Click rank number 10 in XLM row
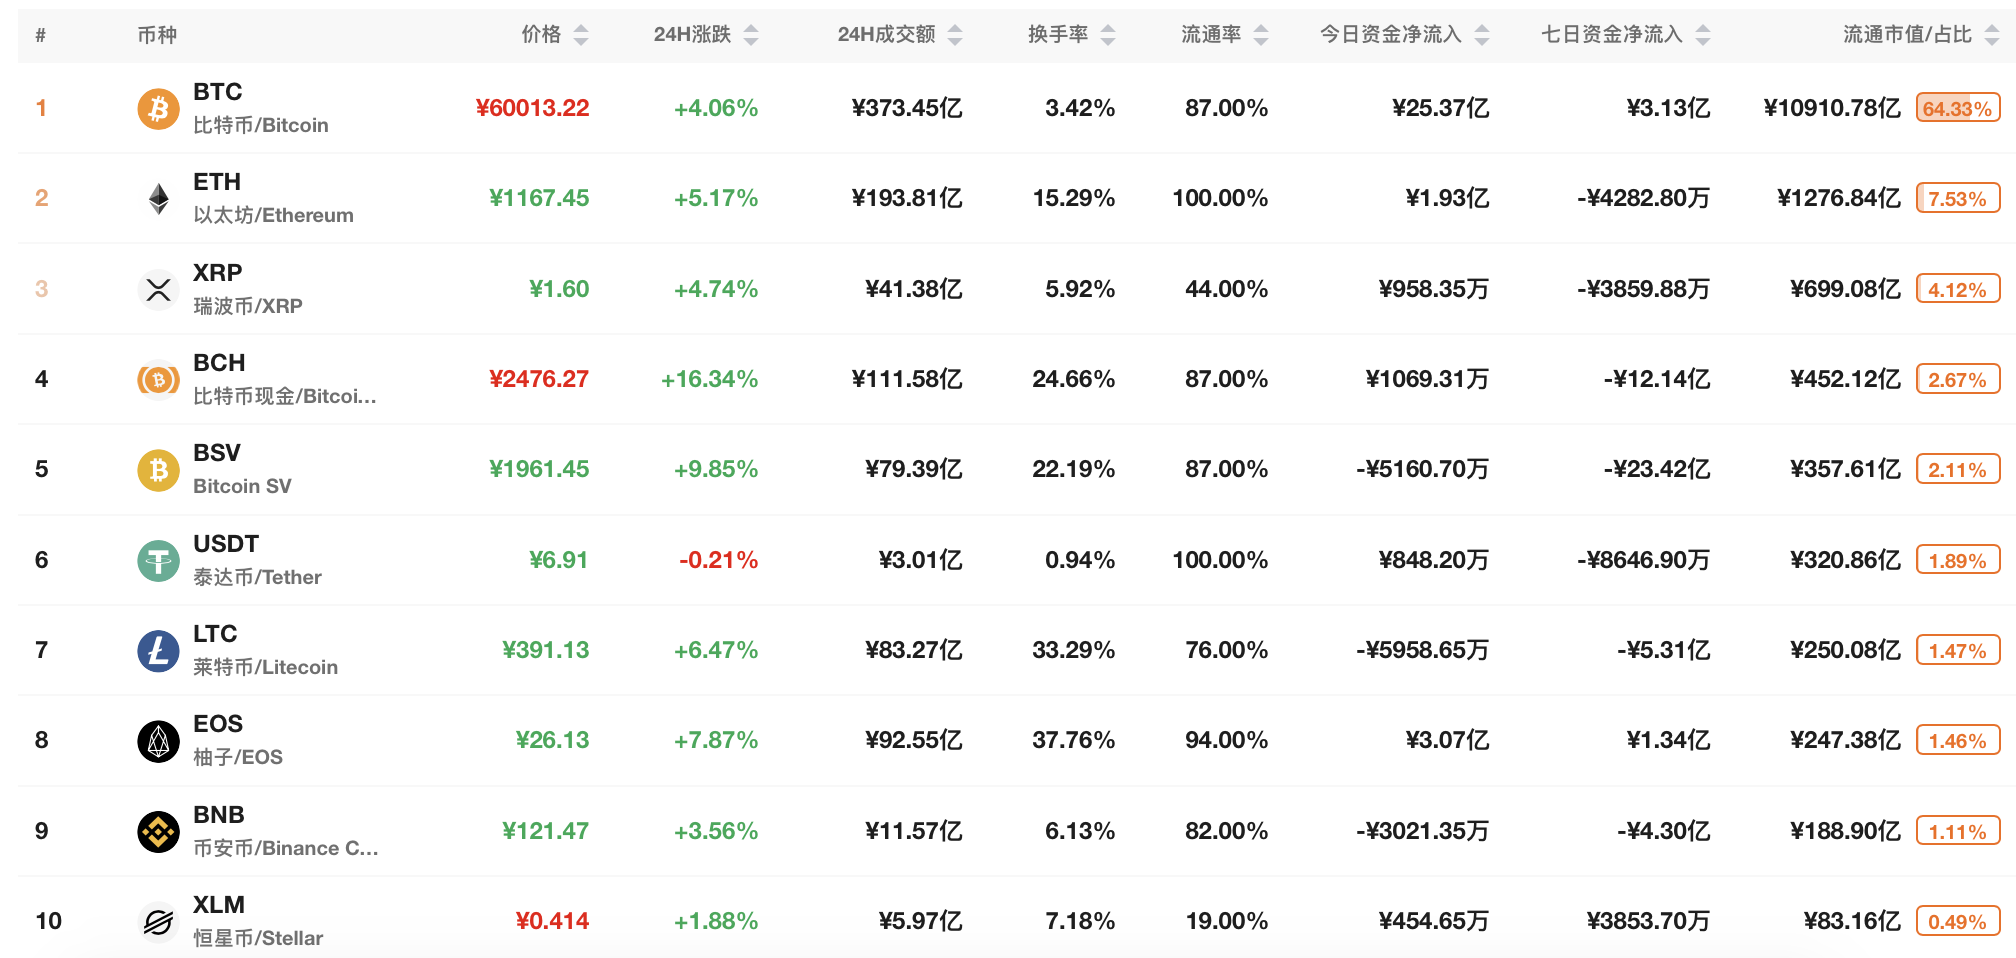 [48, 921]
